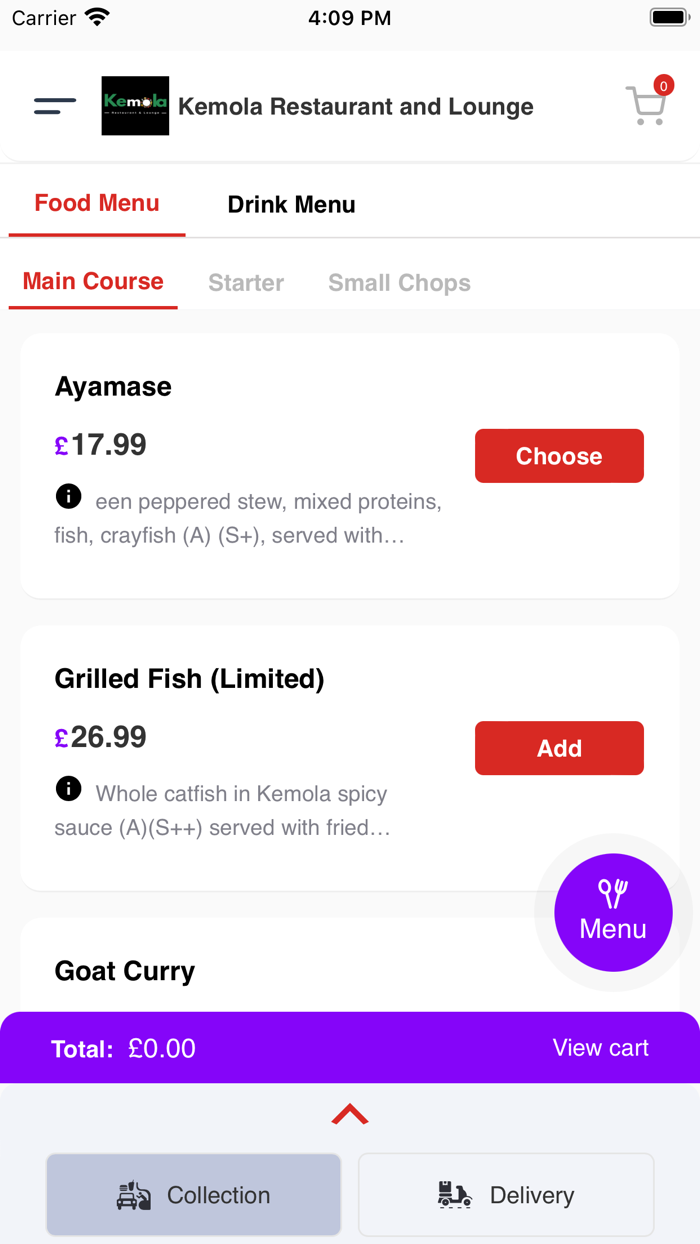
Task: Open View cart in the total bar
Action: pos(600,1047)
